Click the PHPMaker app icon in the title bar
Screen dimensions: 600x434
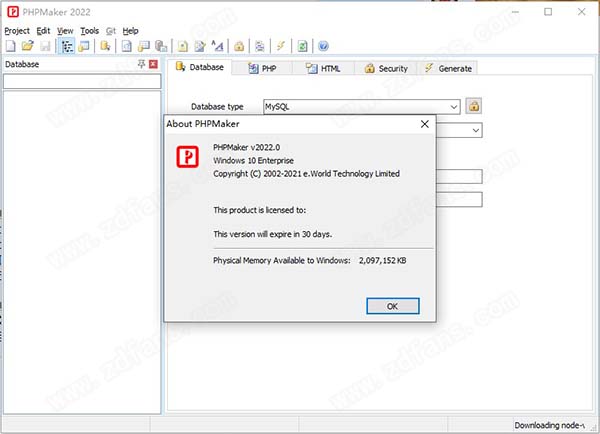13,12
